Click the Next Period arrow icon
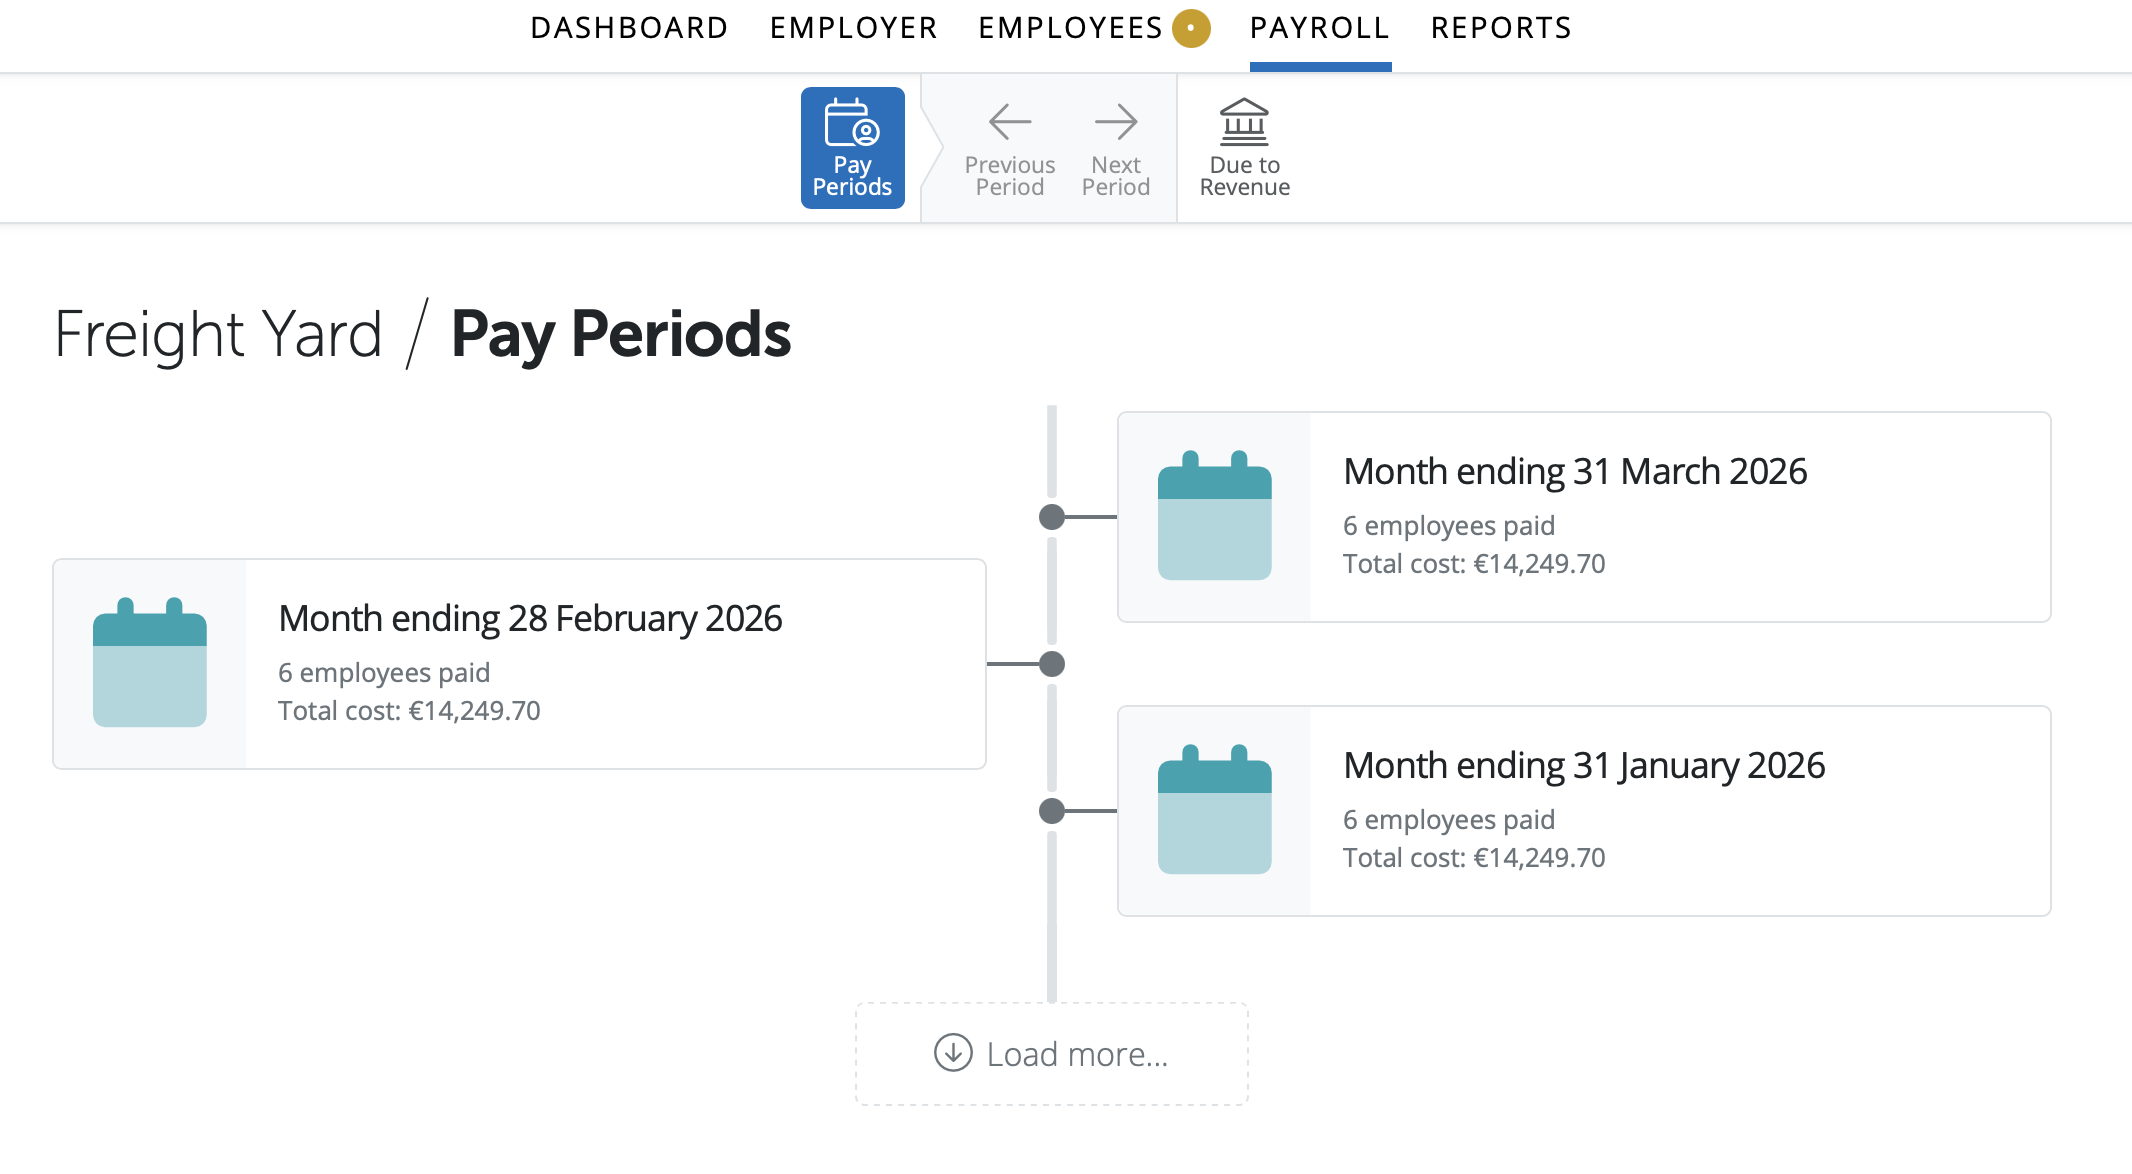The width and height of the screenshot is (2132, 1174). pyautogui.click(x=1115, y=122)
